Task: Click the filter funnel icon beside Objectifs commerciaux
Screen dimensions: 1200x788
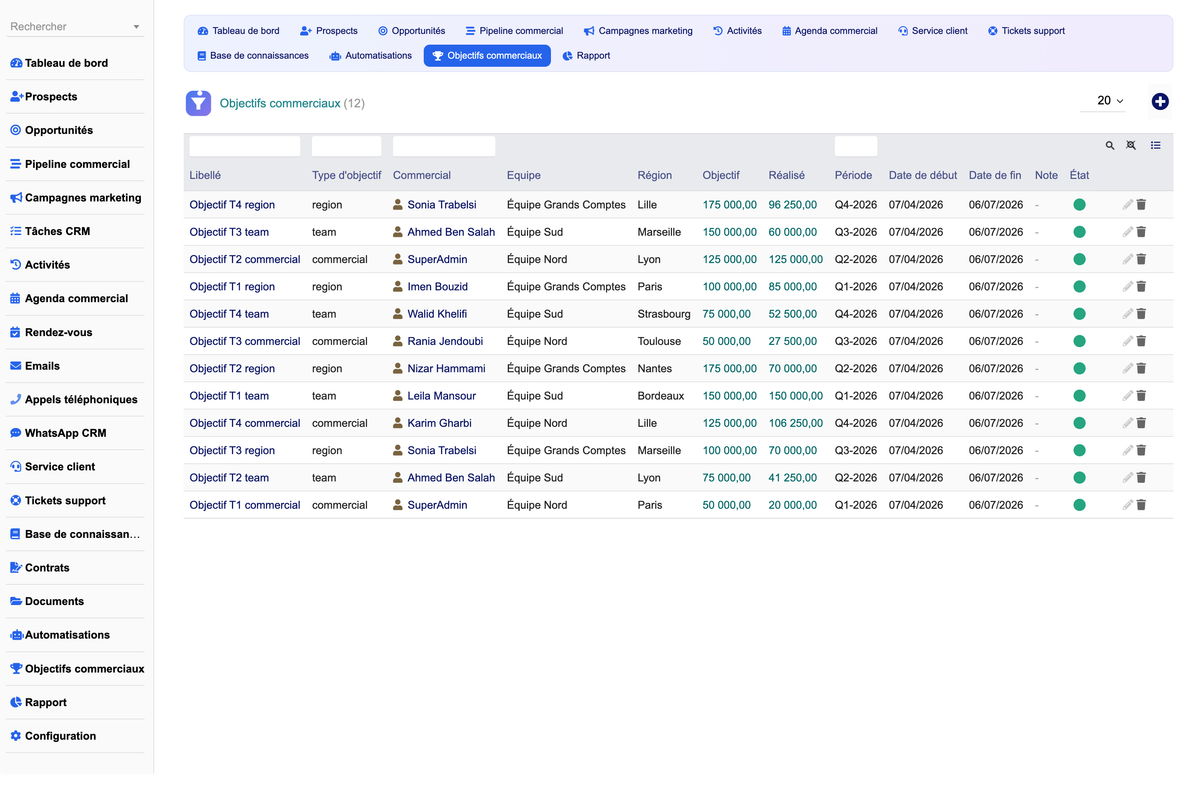Action: coord(198,103)
